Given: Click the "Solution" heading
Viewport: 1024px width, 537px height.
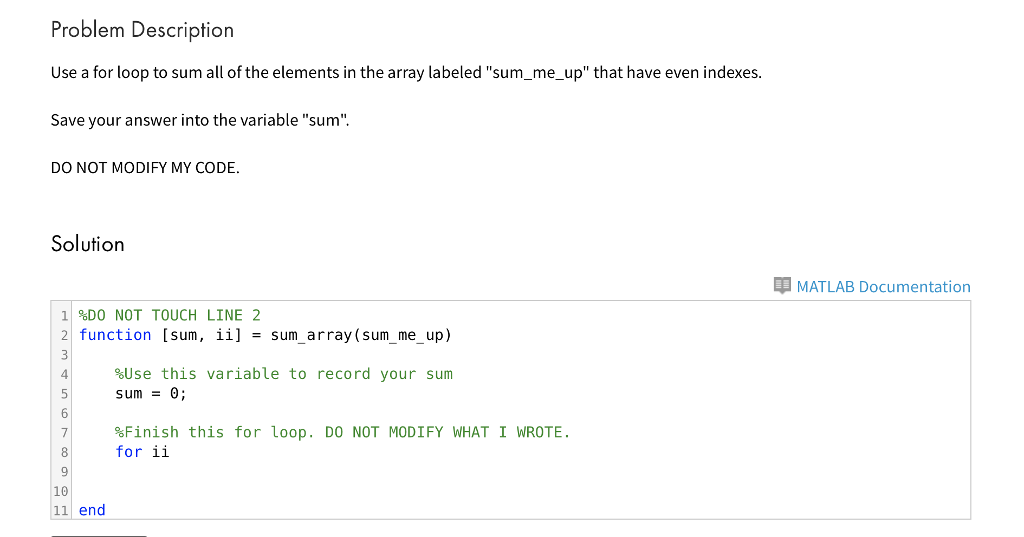Looking at the screenshot, I should (88, 244).
